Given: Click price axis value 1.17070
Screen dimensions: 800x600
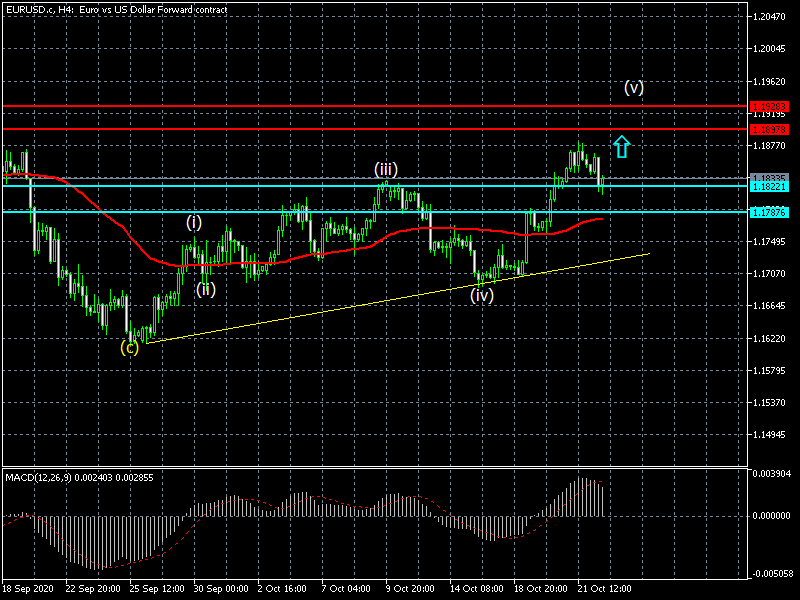Looking at the screenshot, I should coord(769,274).
